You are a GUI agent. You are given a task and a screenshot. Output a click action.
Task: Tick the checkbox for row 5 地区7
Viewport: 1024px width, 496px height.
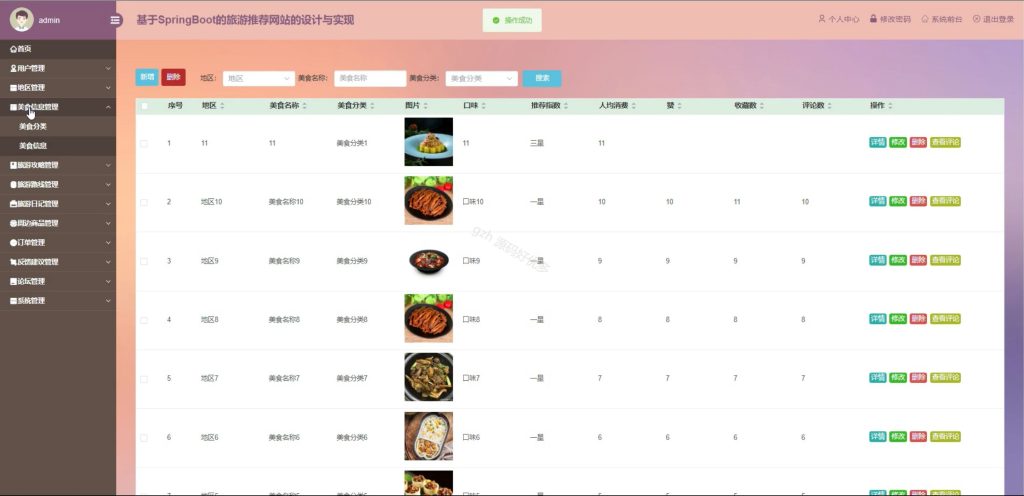[x=144, y=379]
